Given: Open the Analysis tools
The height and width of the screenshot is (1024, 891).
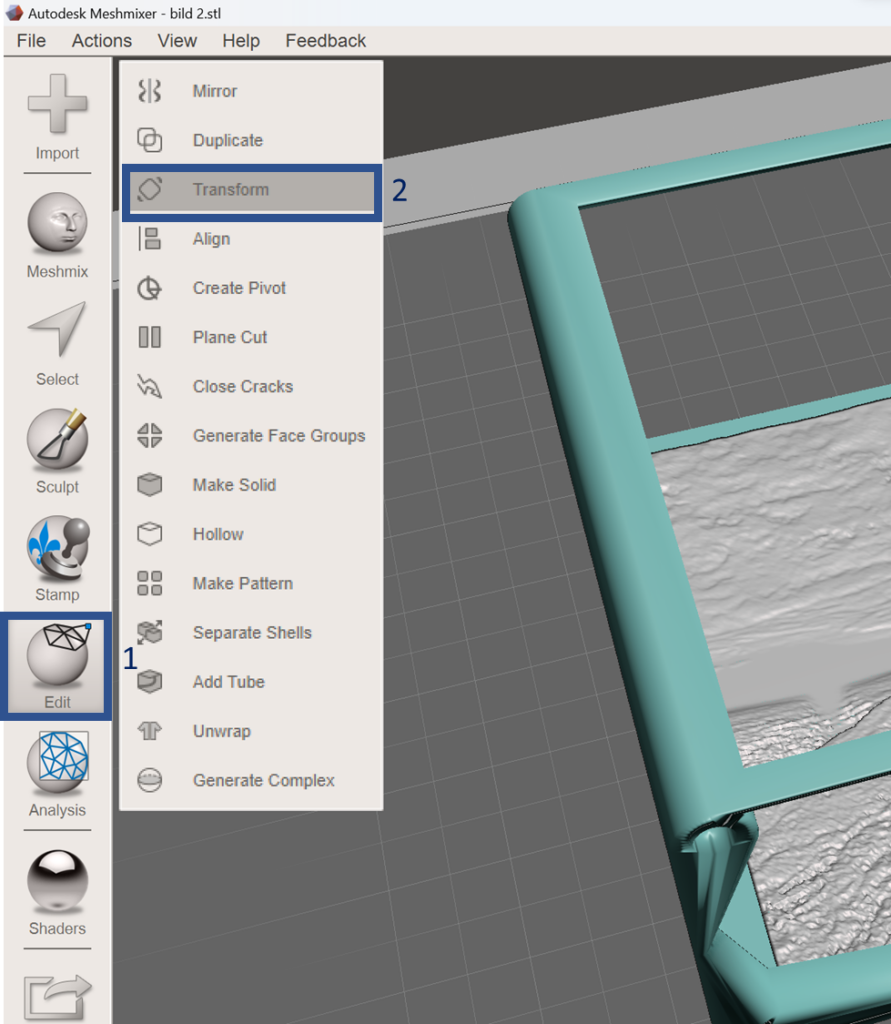Looking at the screenshot, I should [57, 775].
